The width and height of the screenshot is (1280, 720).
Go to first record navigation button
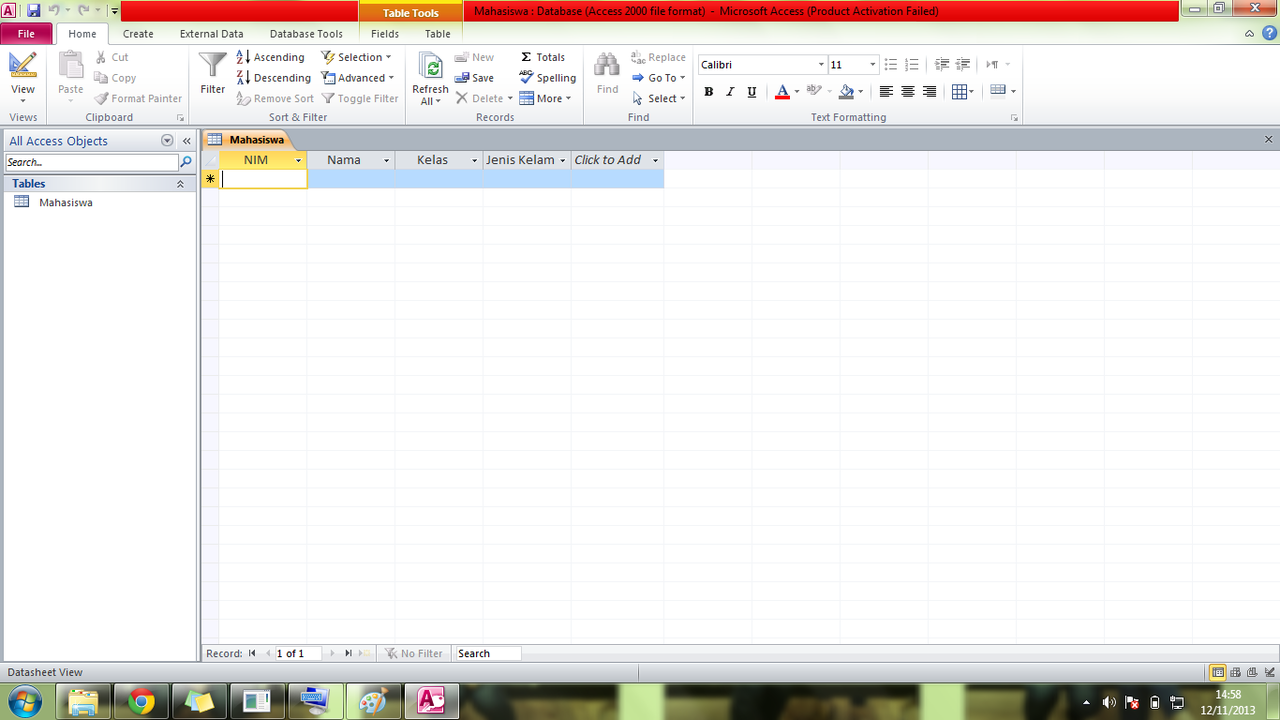(252, 653)
